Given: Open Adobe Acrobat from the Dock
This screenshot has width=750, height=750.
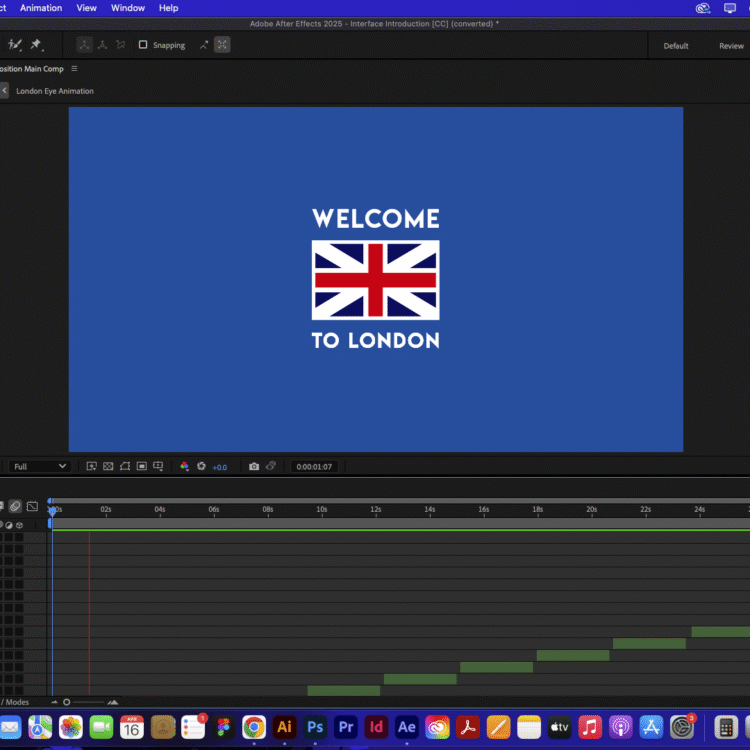Looking at the screenshot, I should (x=468, y=728).
